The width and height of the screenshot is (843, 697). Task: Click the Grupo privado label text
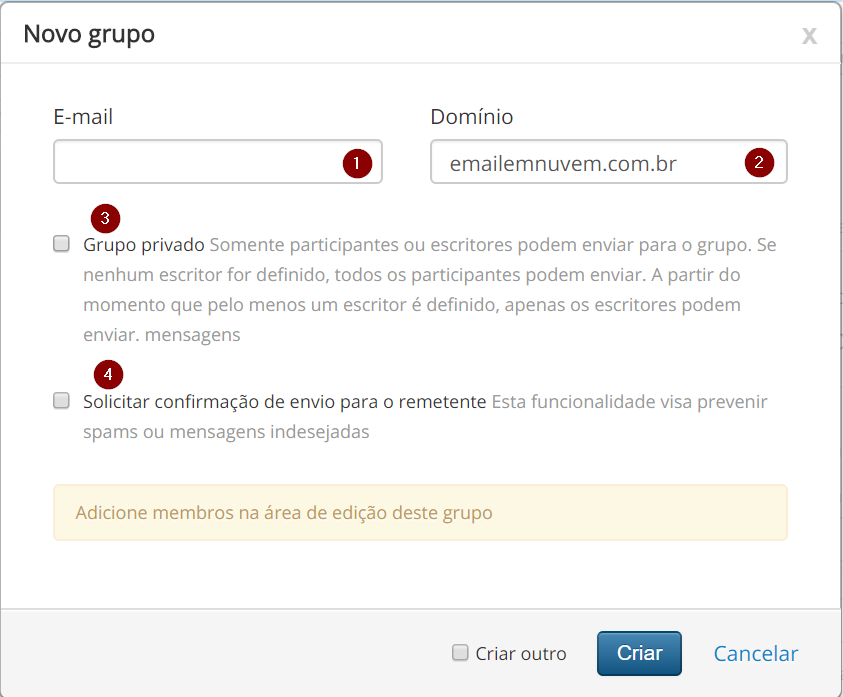click(x=144, y=245)
